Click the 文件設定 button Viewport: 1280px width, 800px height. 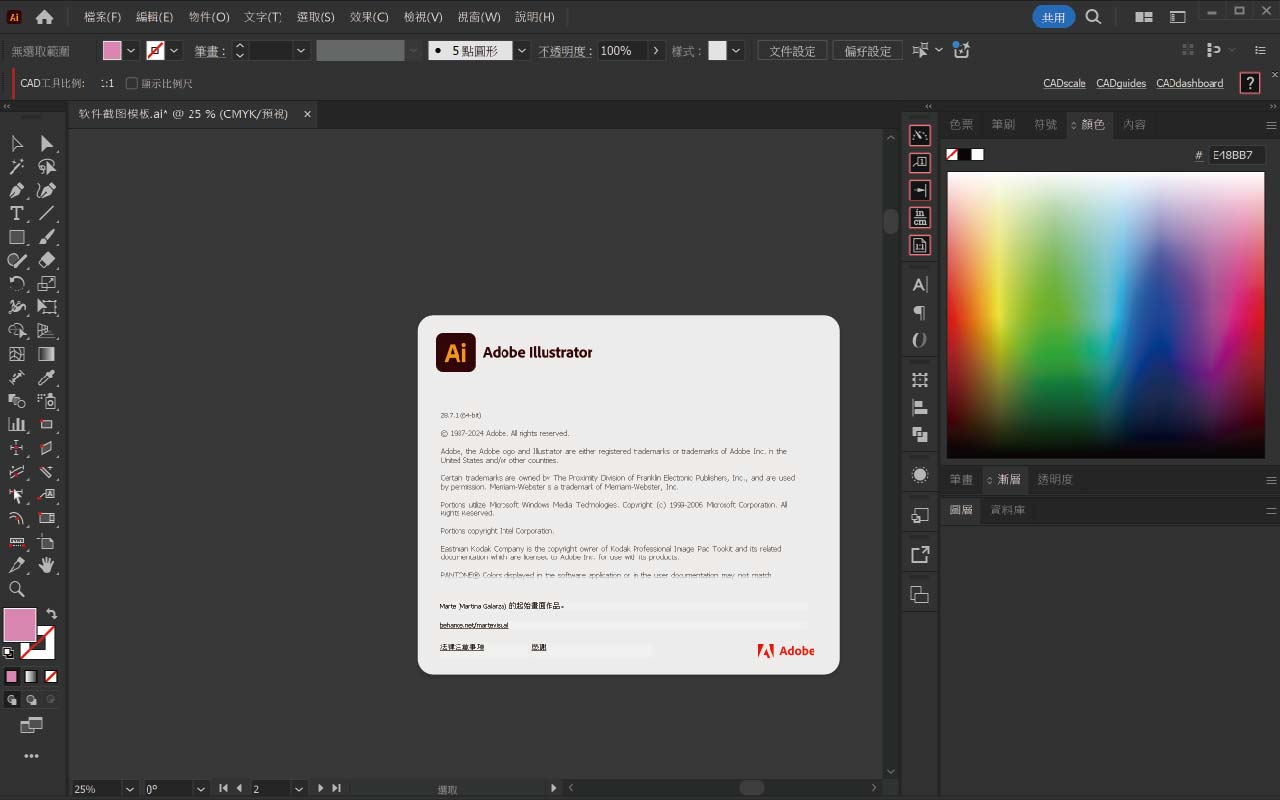[x=792, y=51]
